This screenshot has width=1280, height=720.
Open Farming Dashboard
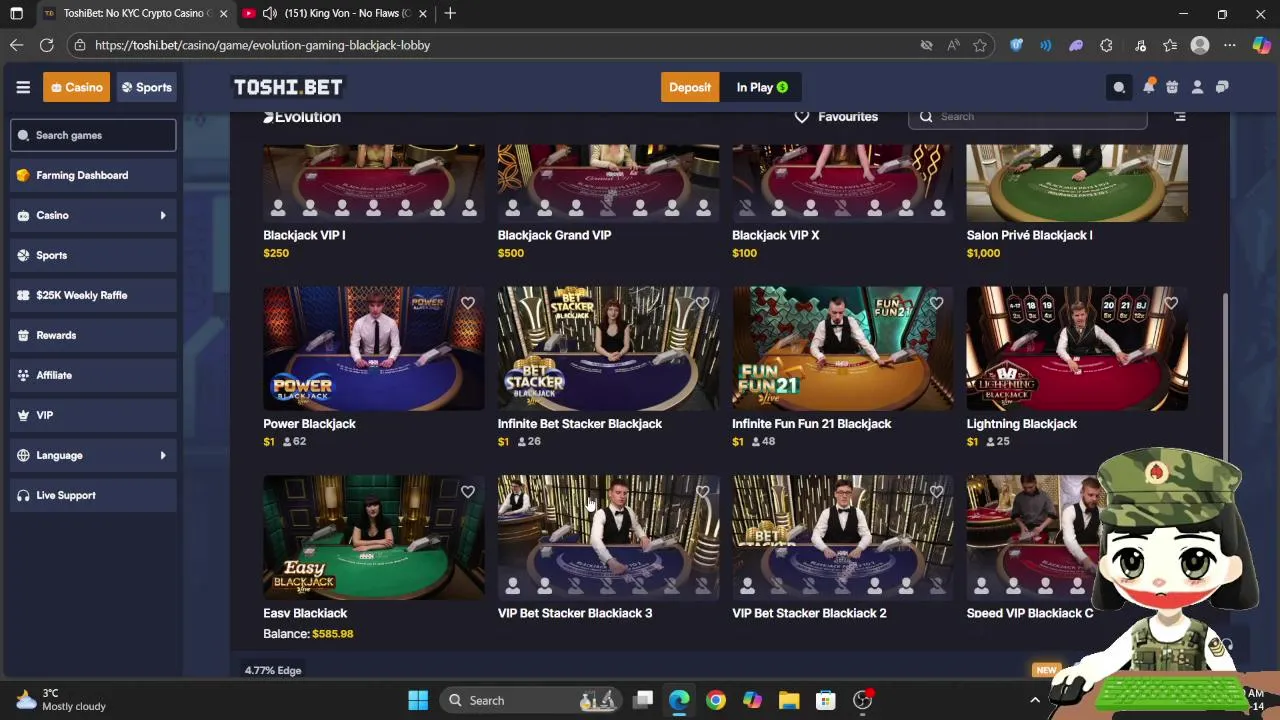tap(93, 175)
